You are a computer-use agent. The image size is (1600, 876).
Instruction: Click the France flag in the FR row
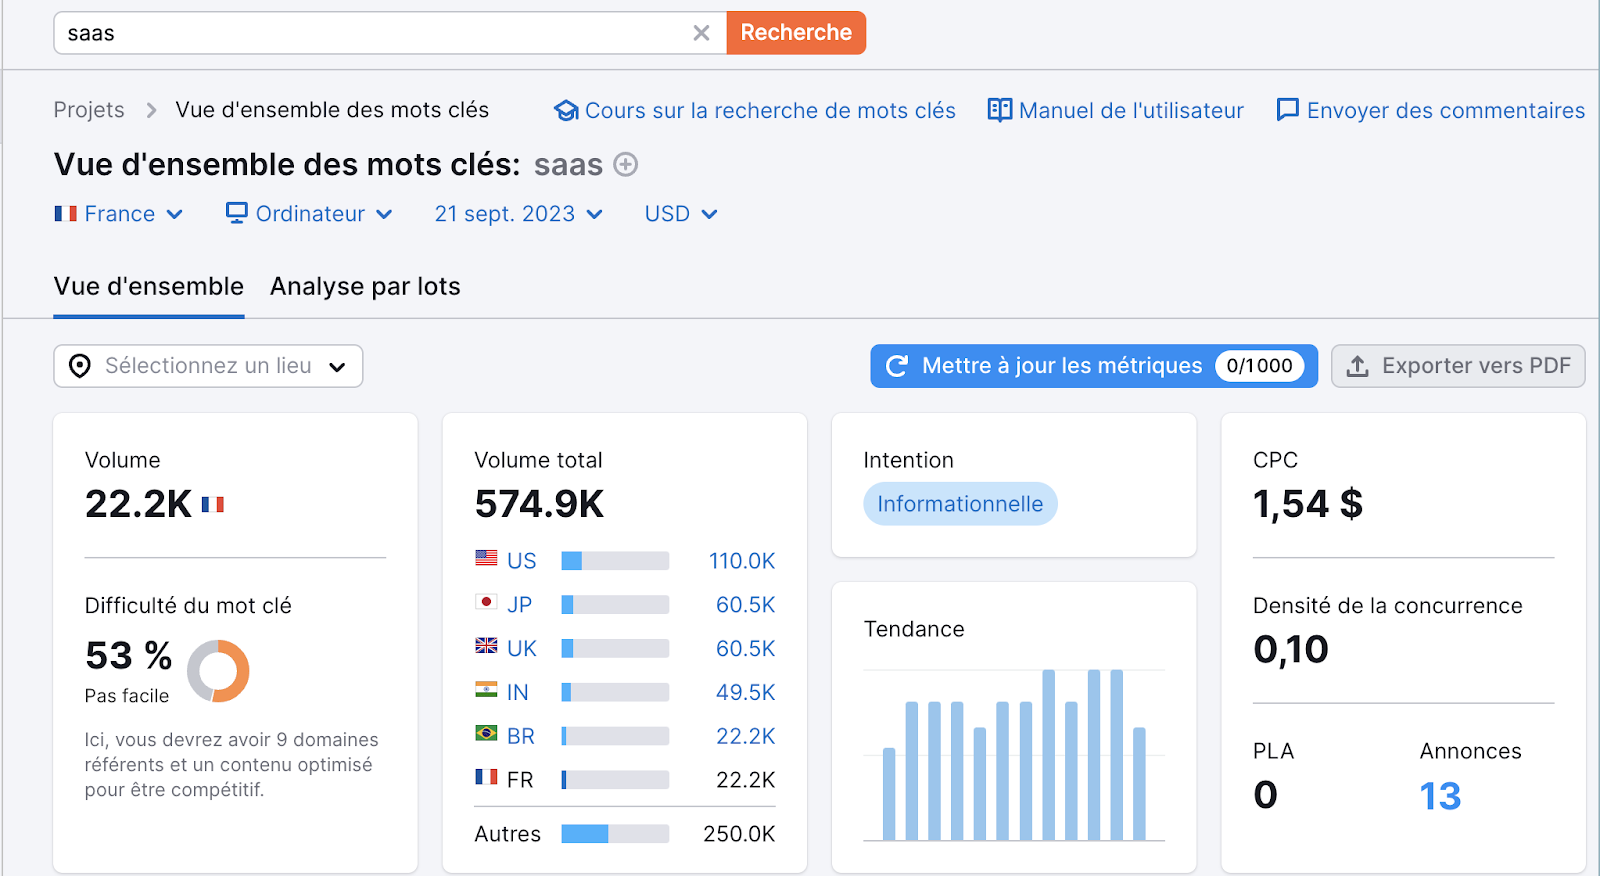point(486,777)
